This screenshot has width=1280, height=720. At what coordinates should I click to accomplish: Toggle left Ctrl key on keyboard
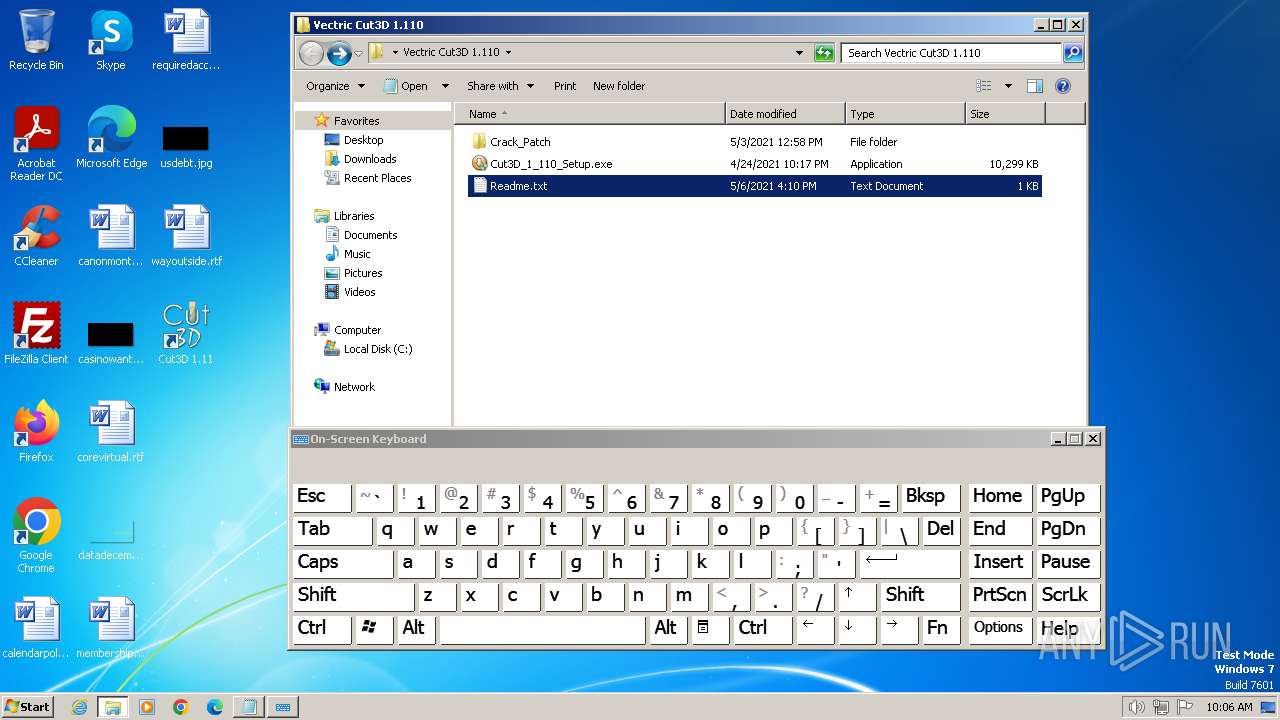coord(322,629)
